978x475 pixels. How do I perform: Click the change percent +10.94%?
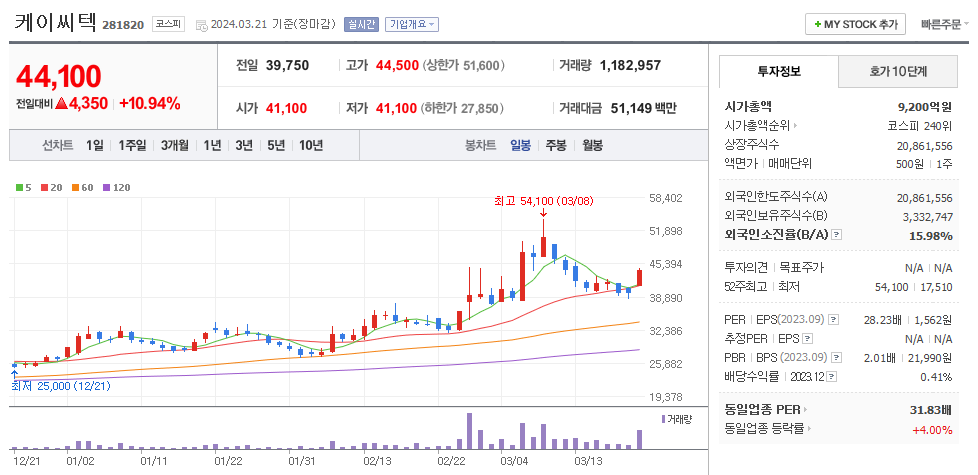pyautogui.click(x=150, y=103)
